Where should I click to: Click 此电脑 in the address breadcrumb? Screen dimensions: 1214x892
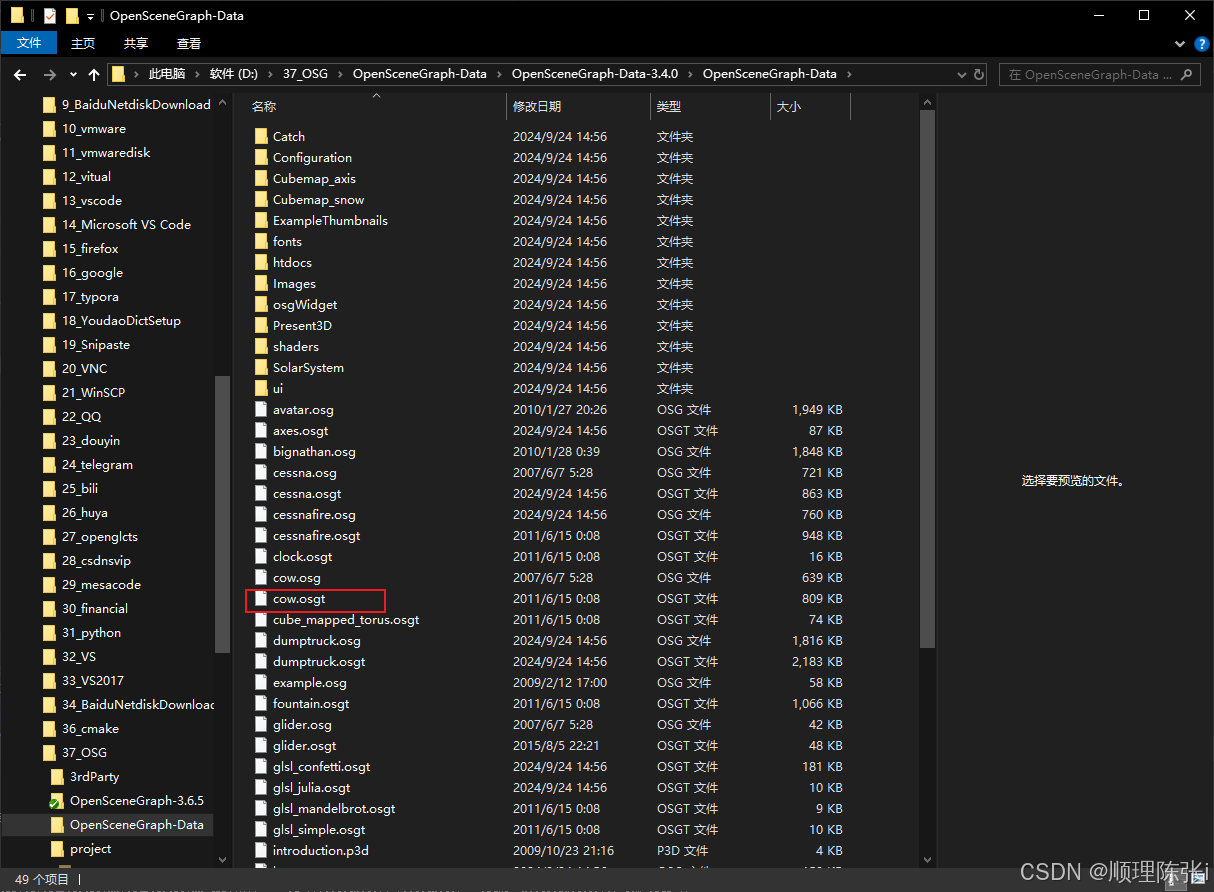click(167, 74)
